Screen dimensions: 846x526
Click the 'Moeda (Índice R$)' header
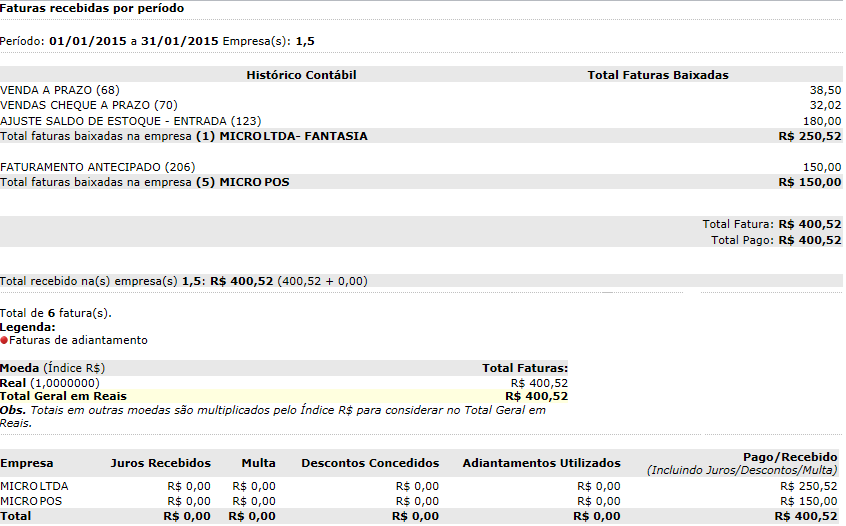pyautogui.click(x=52, y=368)
